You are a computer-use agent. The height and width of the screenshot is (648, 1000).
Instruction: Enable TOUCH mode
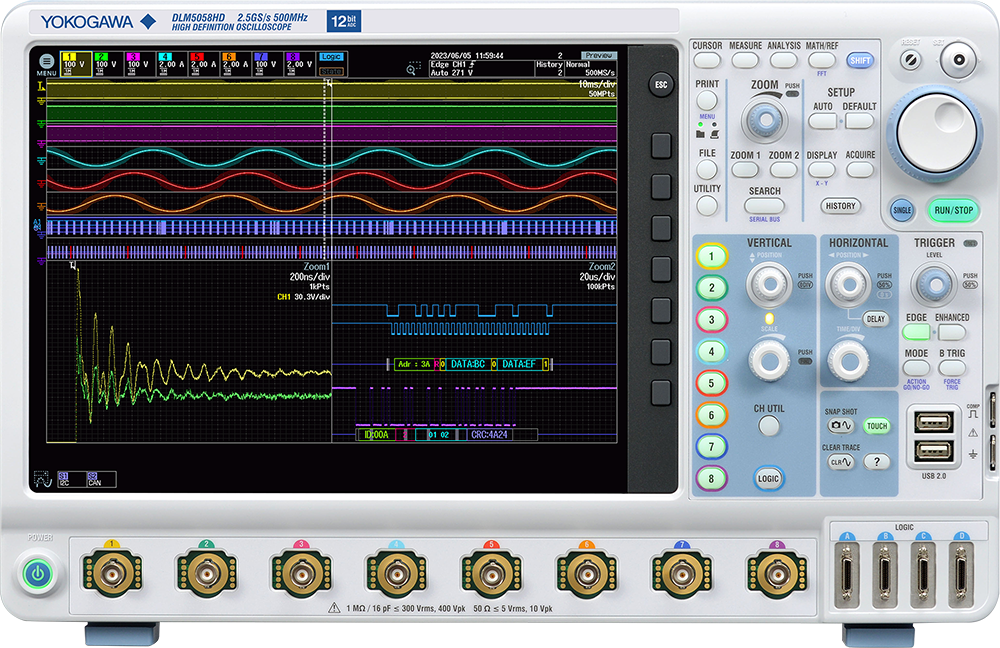pyautogui.click(x=876, y=425)
